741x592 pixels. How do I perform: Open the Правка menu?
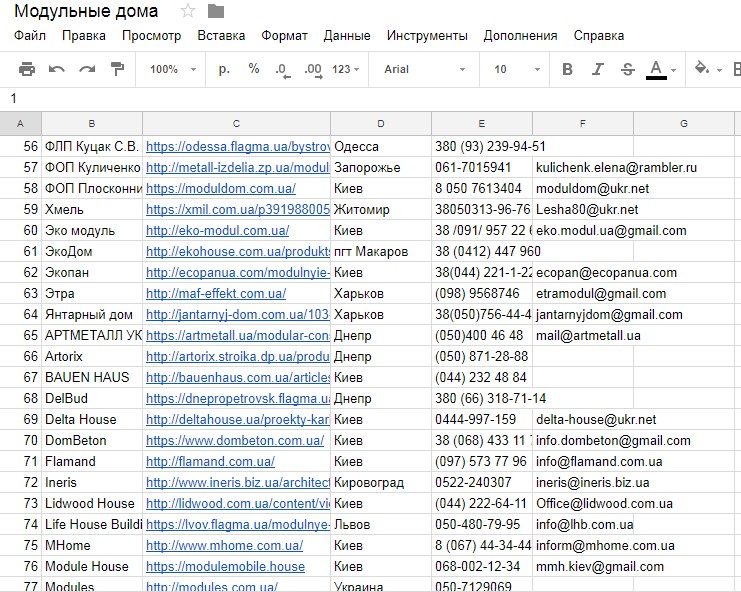84,36
